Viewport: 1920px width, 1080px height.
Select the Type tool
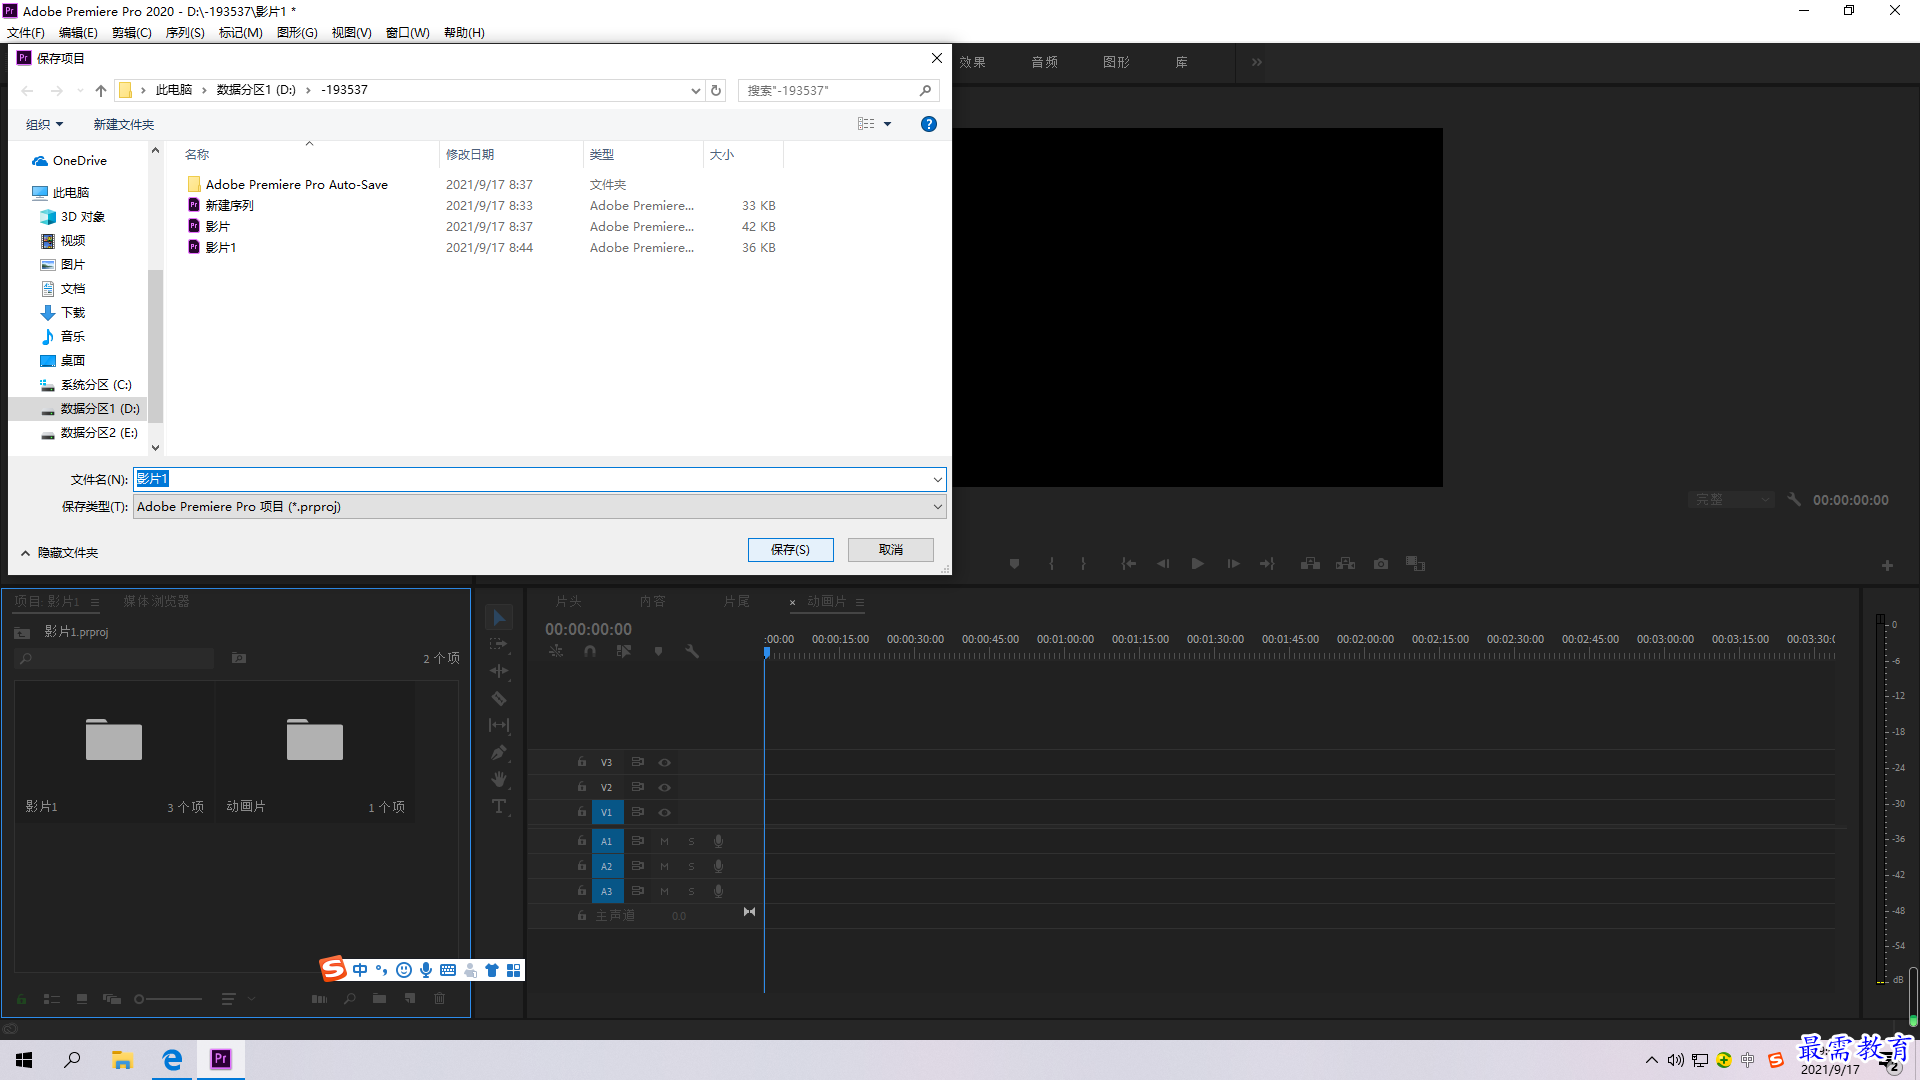499,806
